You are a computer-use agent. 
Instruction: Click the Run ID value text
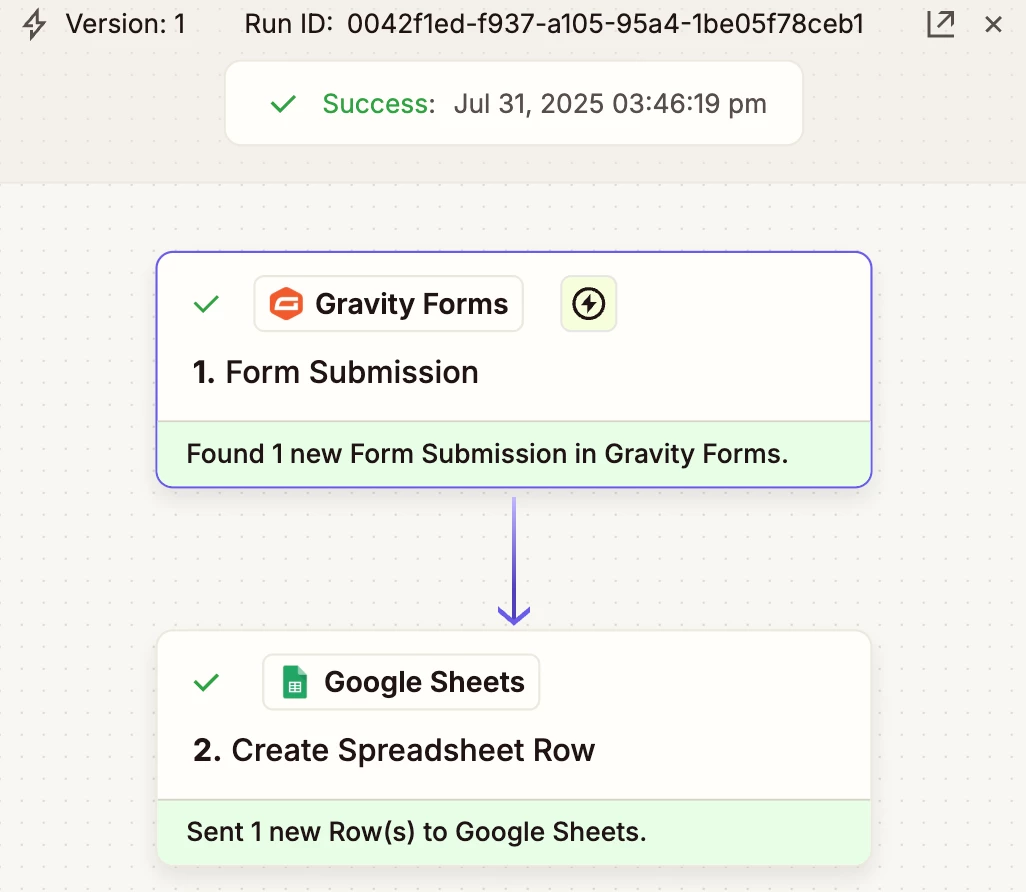point(605,24)
